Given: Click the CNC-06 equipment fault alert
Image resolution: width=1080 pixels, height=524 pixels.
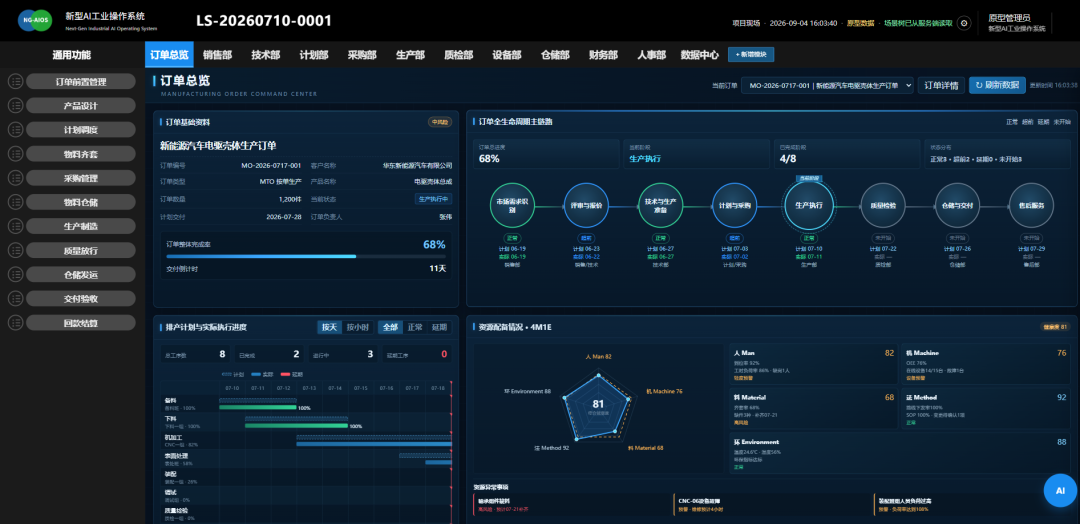Looking at the screenshot, I should [771, 505].
